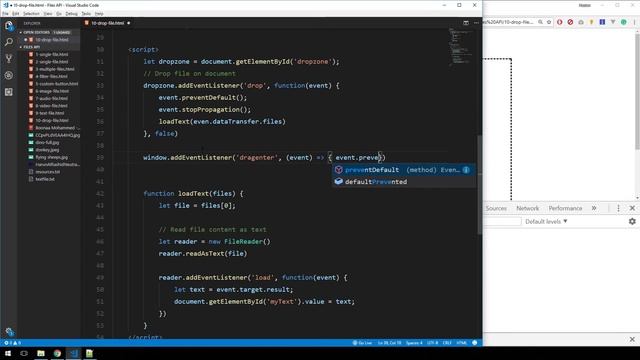Open DevTools settings gear
Viewport: 640px width, 360px height.
632,221
